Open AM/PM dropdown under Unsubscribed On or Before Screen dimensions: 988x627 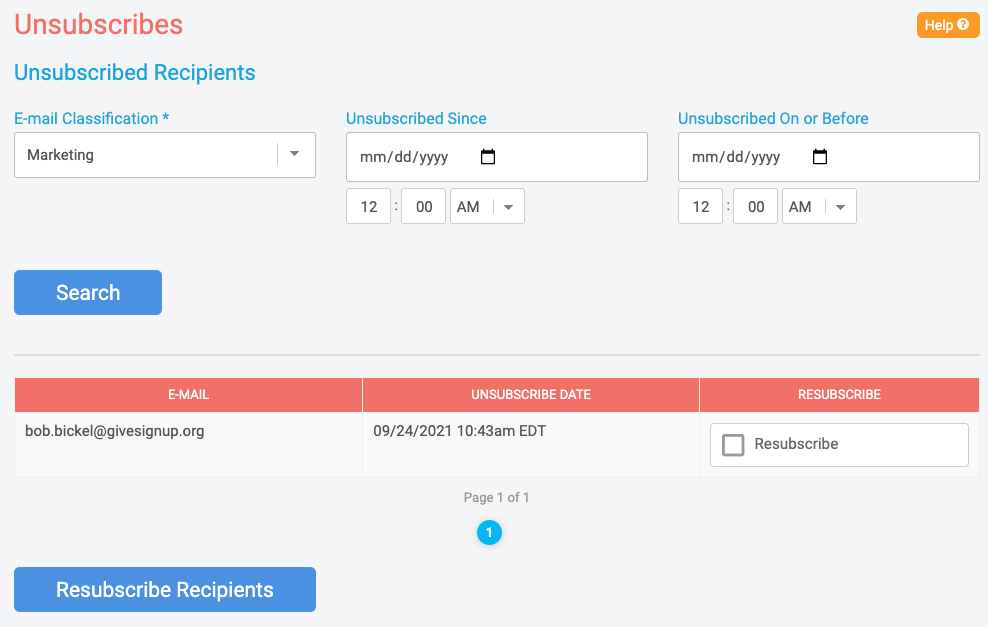[x=819, y=206]
